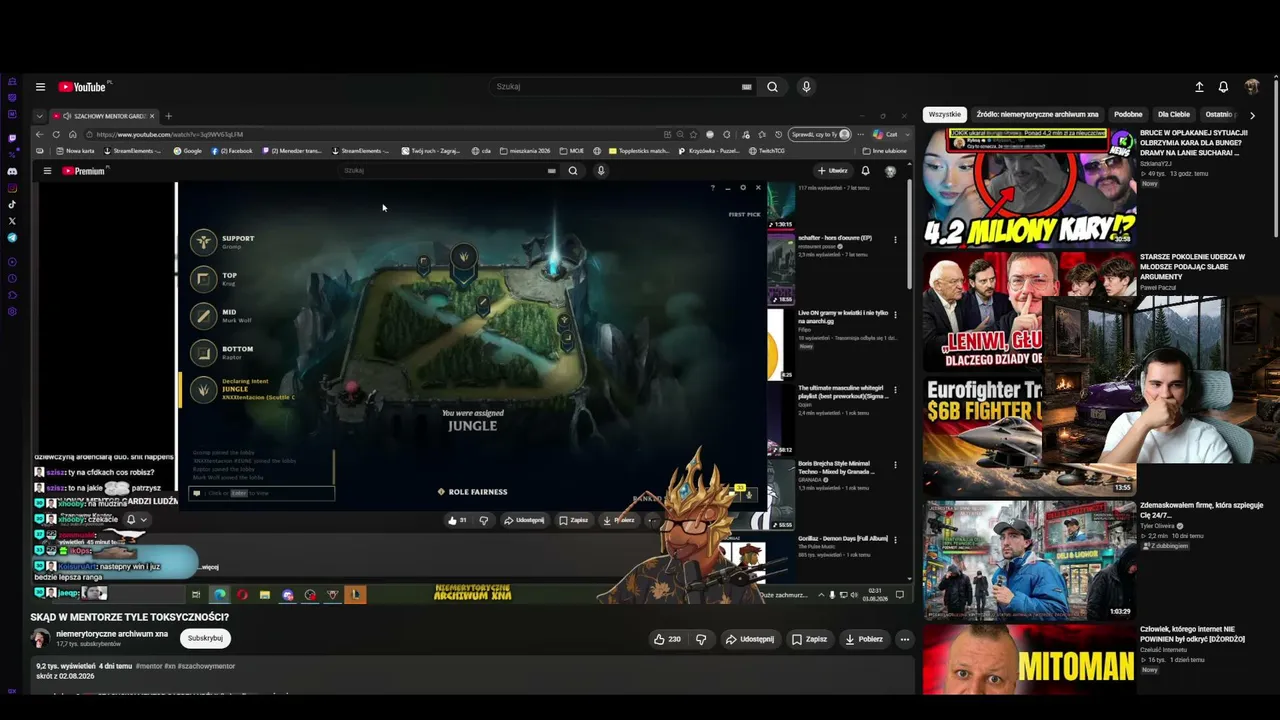Open the Czat Copilot button in inner browser
Screen dimensions: 1280x720
pyautogui.click(x=885, y=134)
